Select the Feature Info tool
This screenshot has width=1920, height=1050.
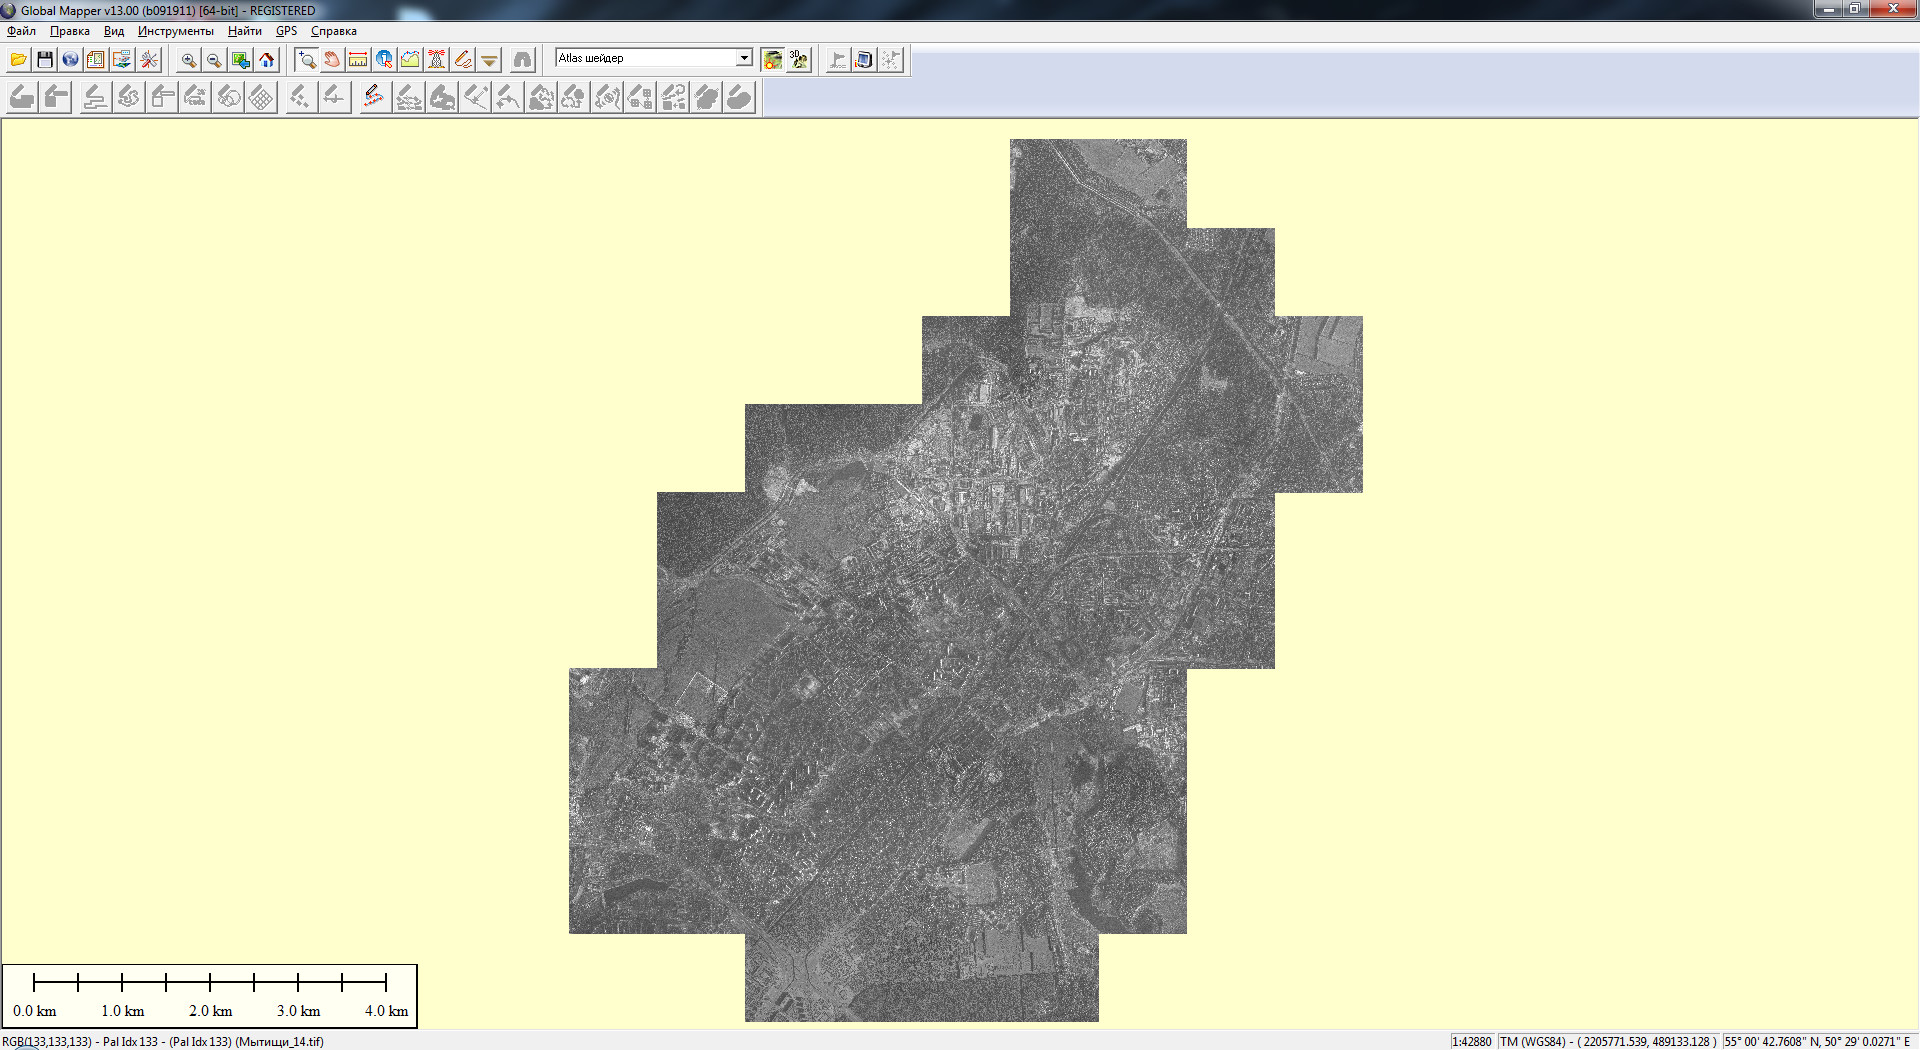pos(384,60)
